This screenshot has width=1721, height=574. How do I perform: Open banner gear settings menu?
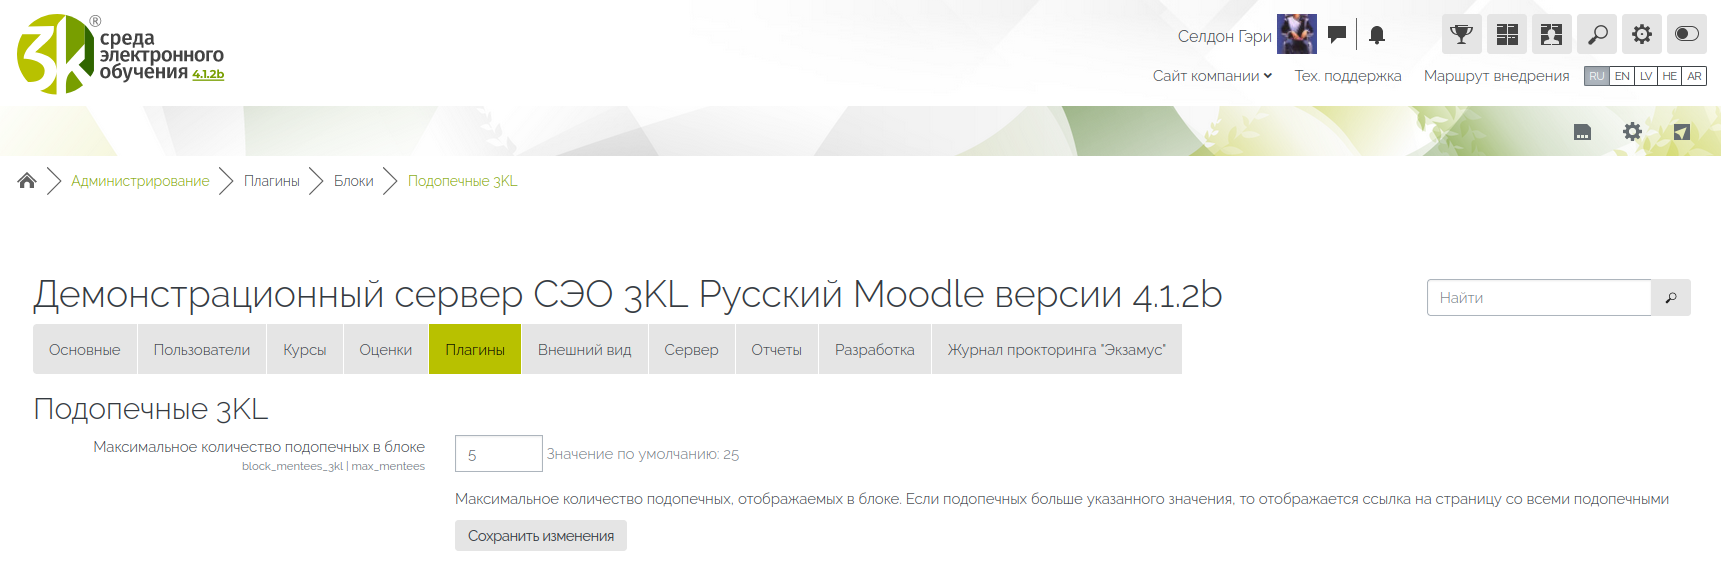coord(1632,132)
